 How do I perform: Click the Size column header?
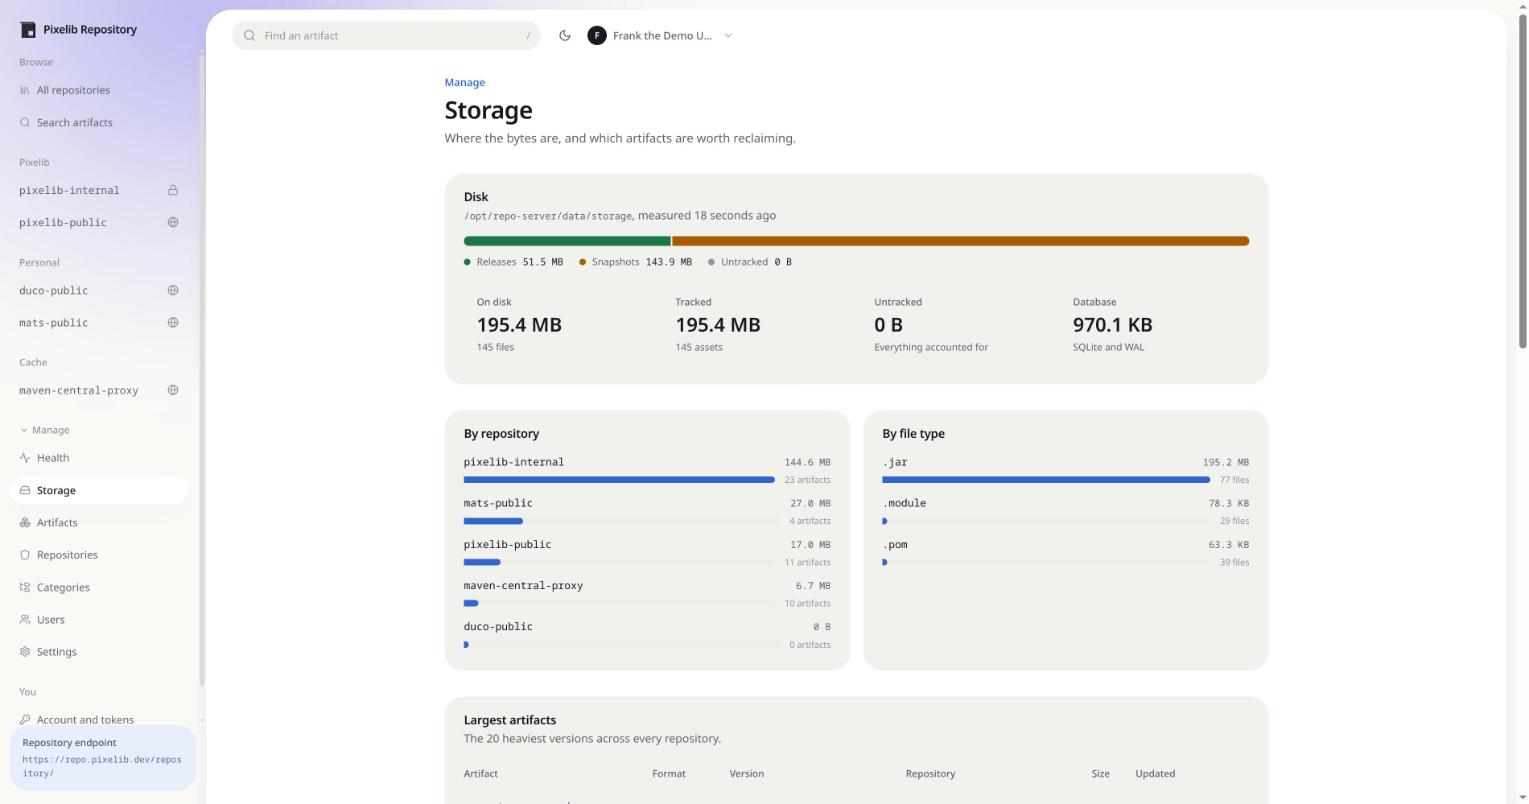(1100, 773)
